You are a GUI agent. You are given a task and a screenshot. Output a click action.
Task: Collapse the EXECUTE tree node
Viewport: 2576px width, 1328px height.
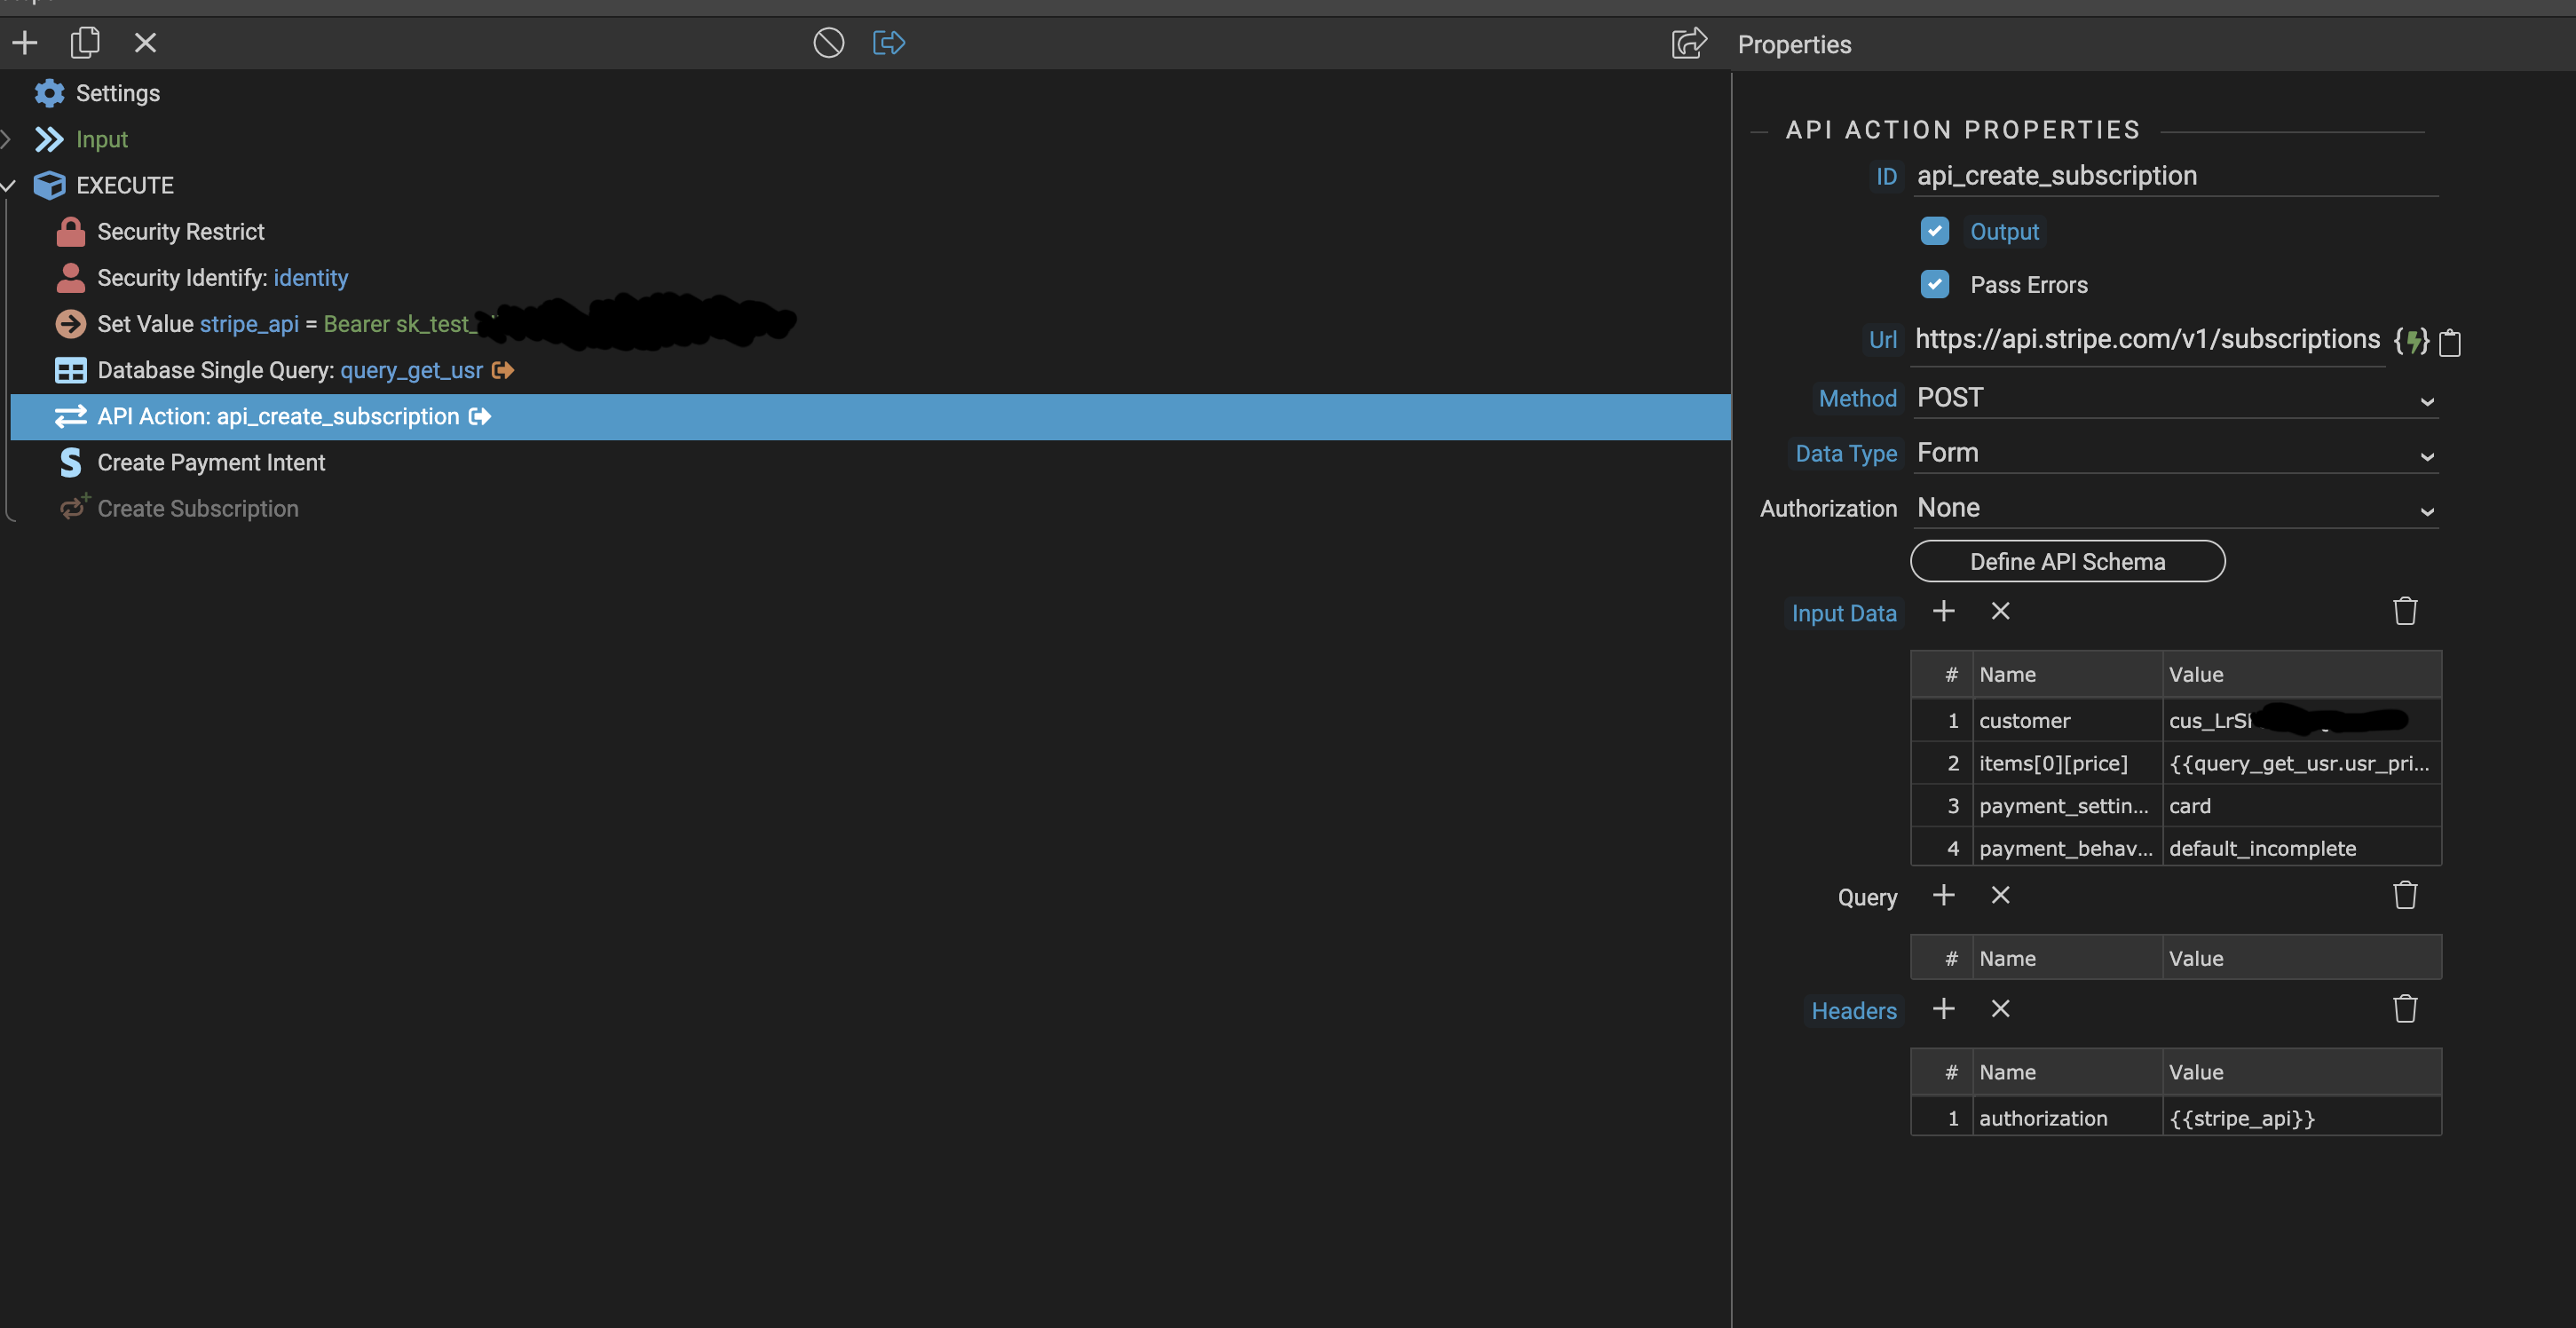[x=8, y=185]
